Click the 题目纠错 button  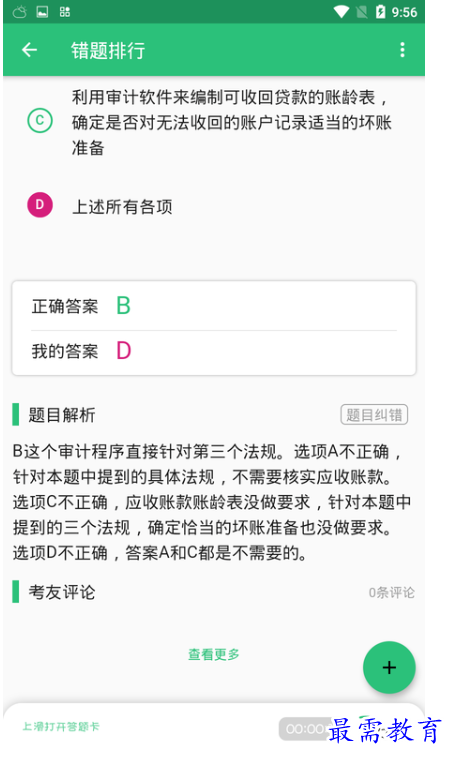coord(374,415)
